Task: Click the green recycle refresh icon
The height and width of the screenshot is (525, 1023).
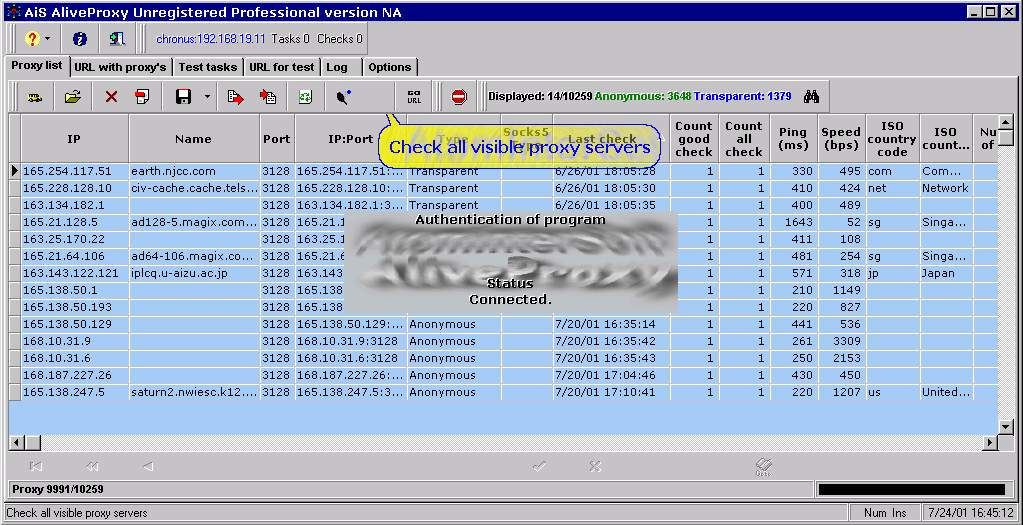Action: 305,97
